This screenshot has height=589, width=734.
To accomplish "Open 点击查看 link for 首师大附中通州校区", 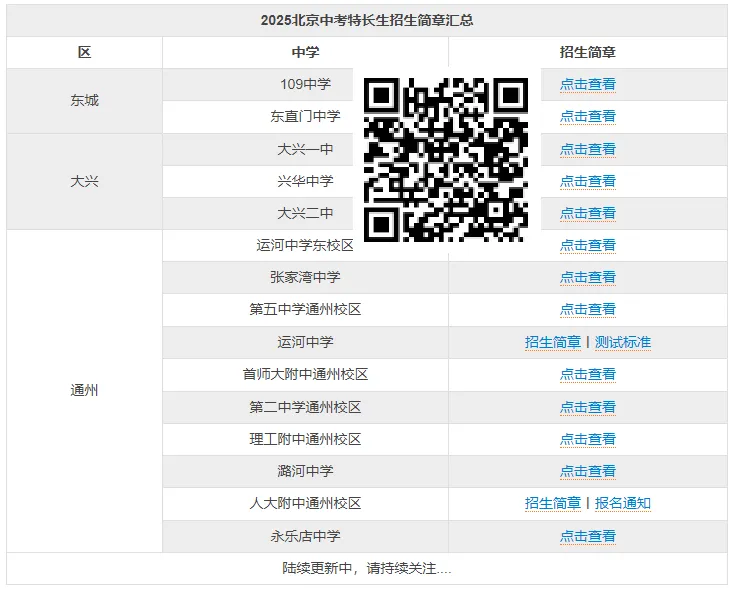I will 587,375.
